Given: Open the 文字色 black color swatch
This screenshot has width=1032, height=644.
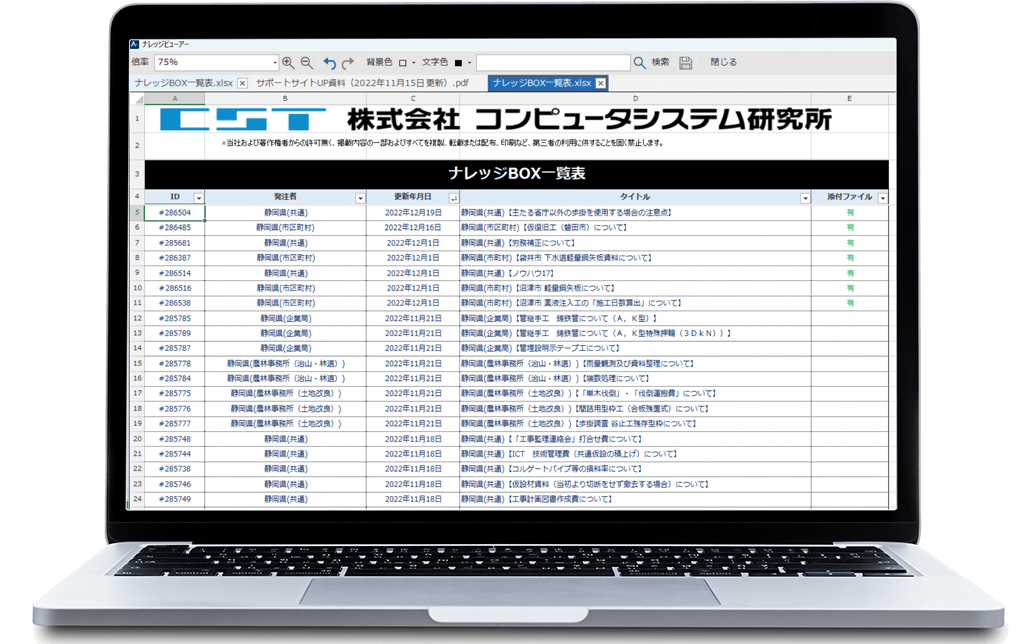Looking at the screenshot, I should (458, 62).
